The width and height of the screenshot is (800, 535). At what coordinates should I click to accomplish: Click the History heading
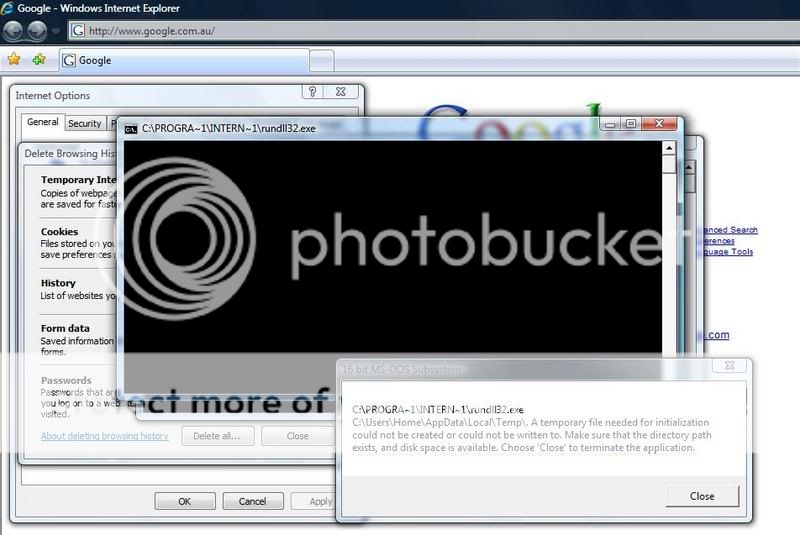tap(58, 283)
